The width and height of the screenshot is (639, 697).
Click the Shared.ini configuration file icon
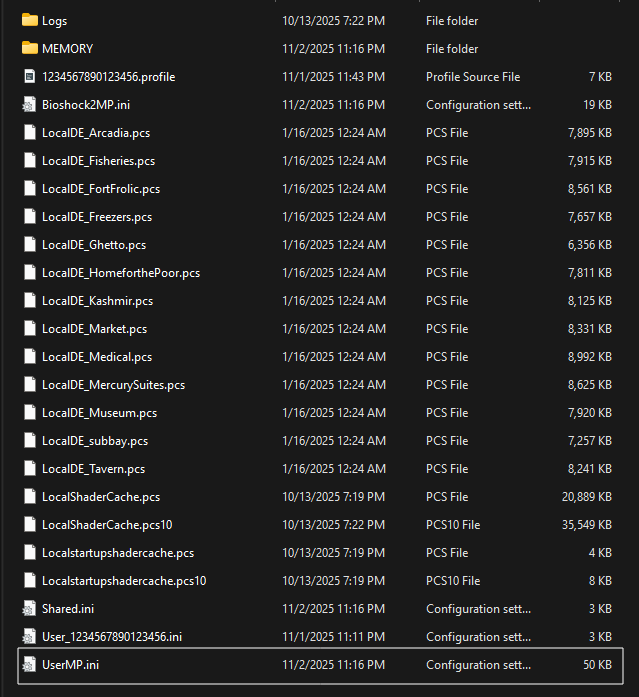point(29,608)
